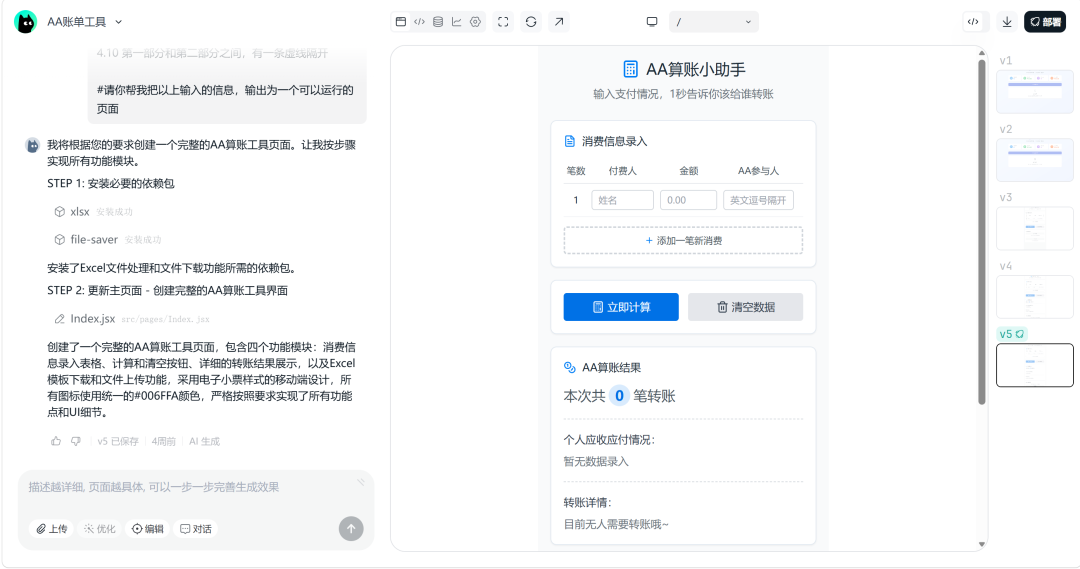Open the page route "/" dropdown
Screen dimensions: 1080x569
pyautogui.click(x=713, y=22)
